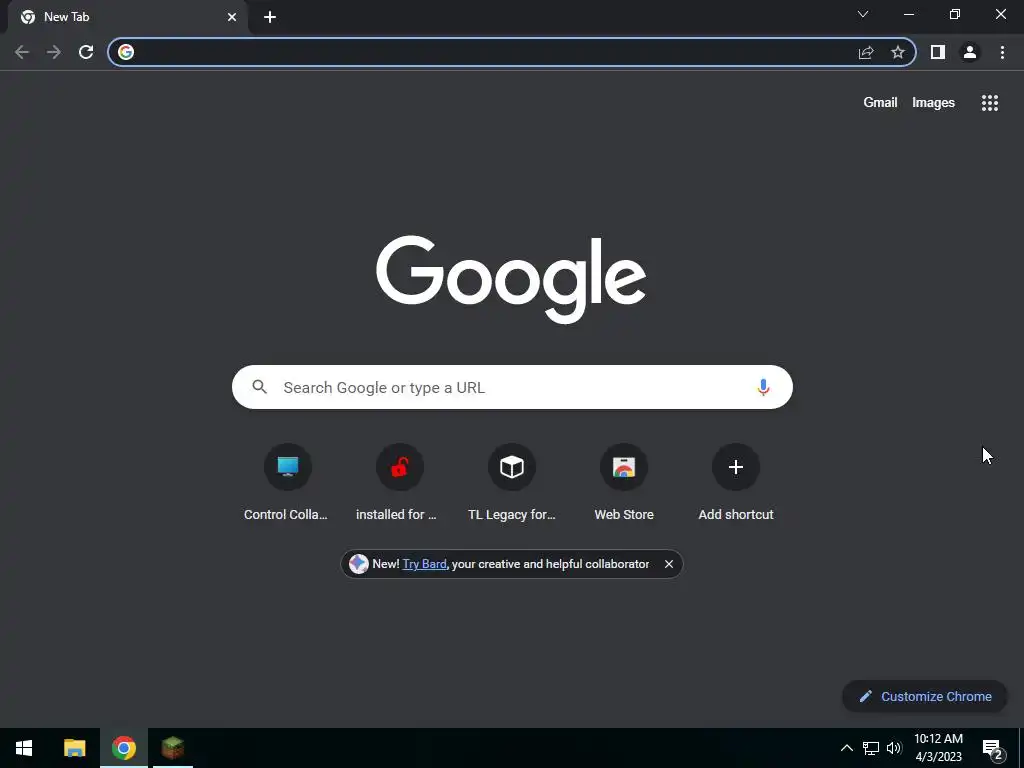Open the installed for ... shortcut
The image size is (1024, 768).
[x=400, y=483]
